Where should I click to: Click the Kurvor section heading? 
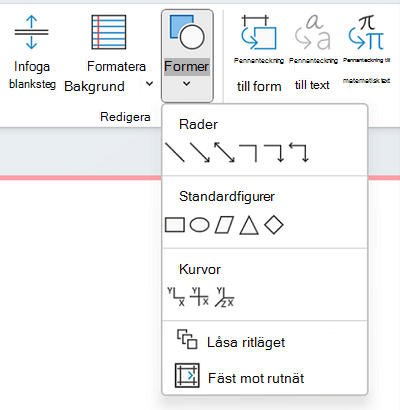point(200,269)
